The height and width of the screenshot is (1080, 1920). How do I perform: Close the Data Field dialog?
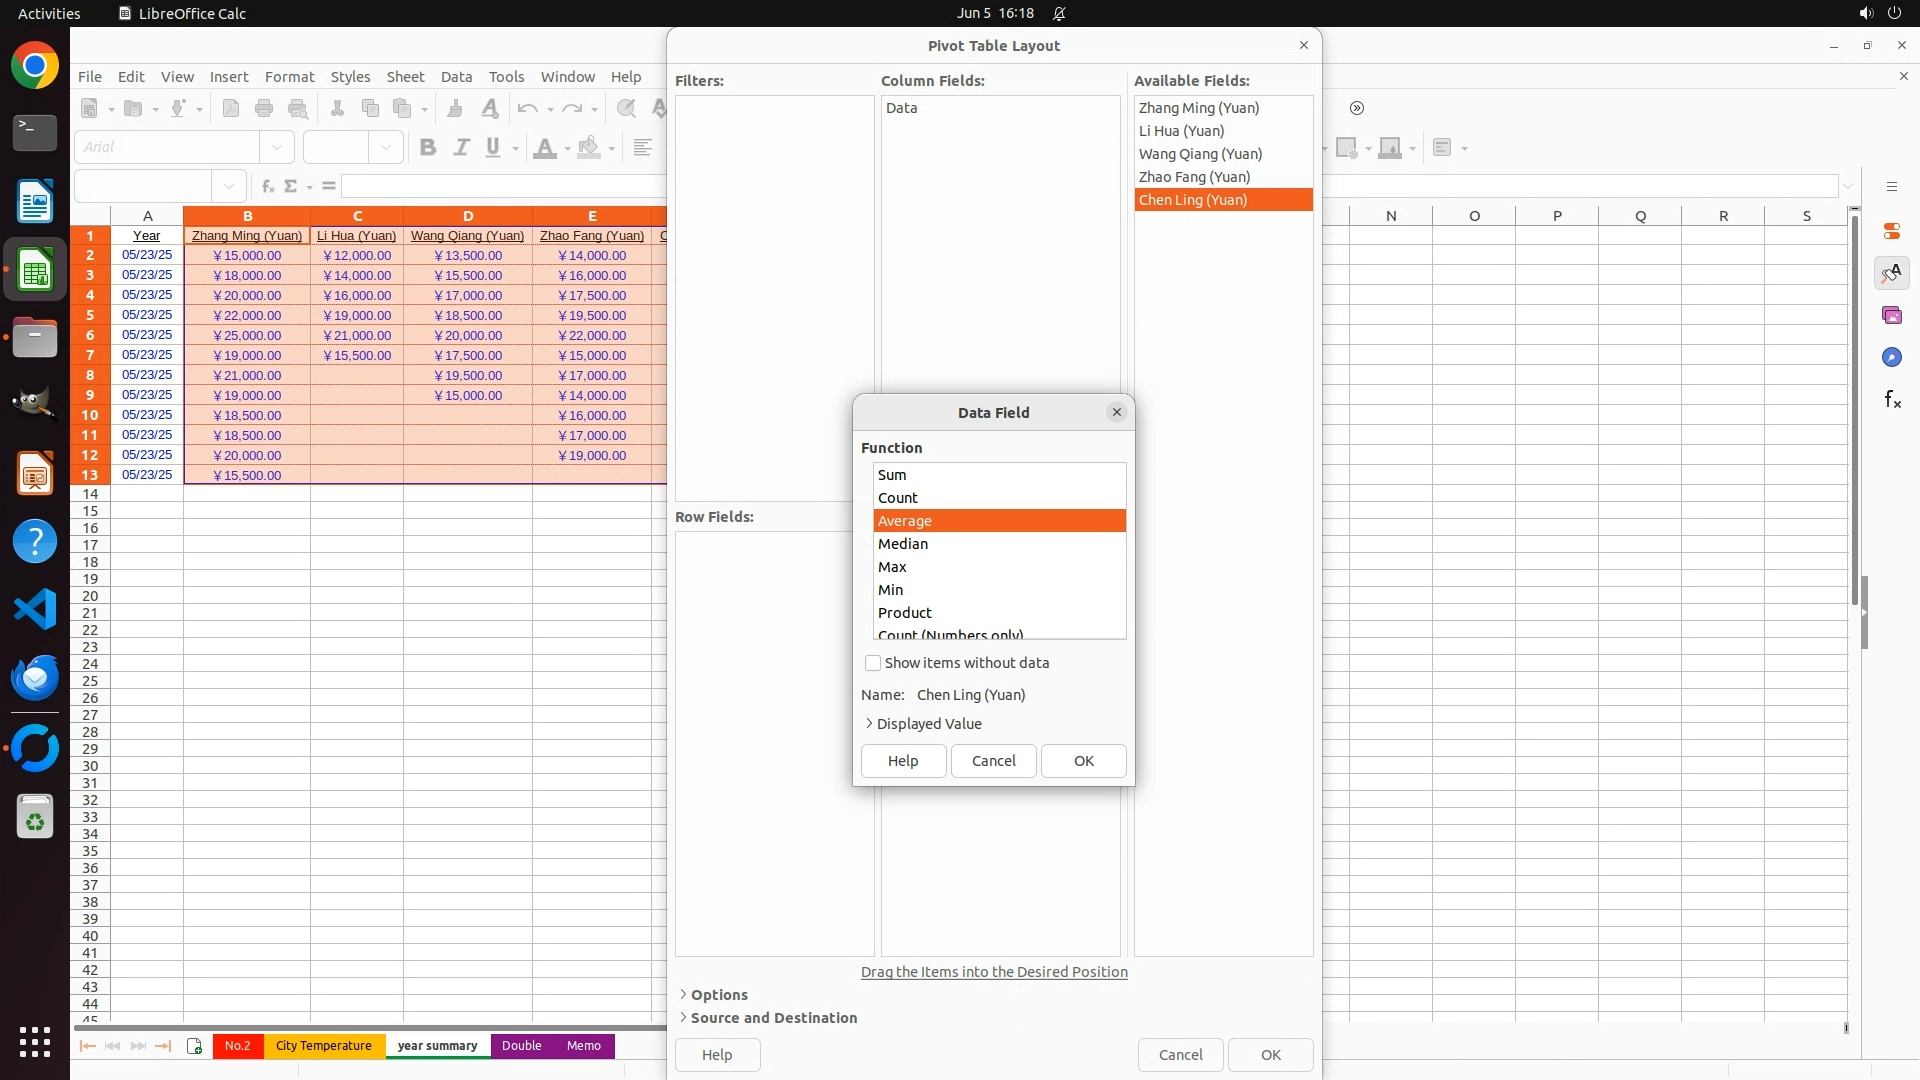(x=1116, y=412)
